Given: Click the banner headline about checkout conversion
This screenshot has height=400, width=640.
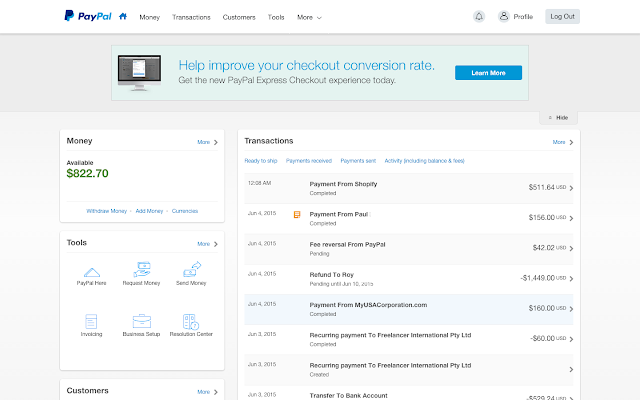Looking at the screenshot, I should tap(307, 65).
